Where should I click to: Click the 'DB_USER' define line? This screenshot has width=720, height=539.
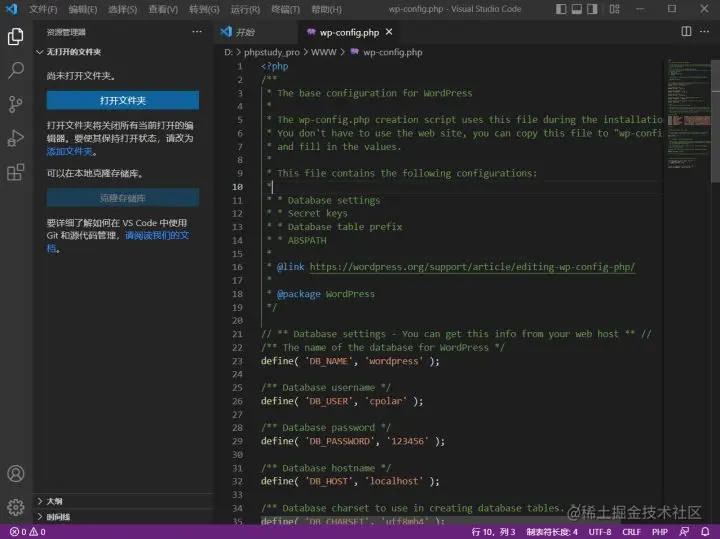click(342, 401)
